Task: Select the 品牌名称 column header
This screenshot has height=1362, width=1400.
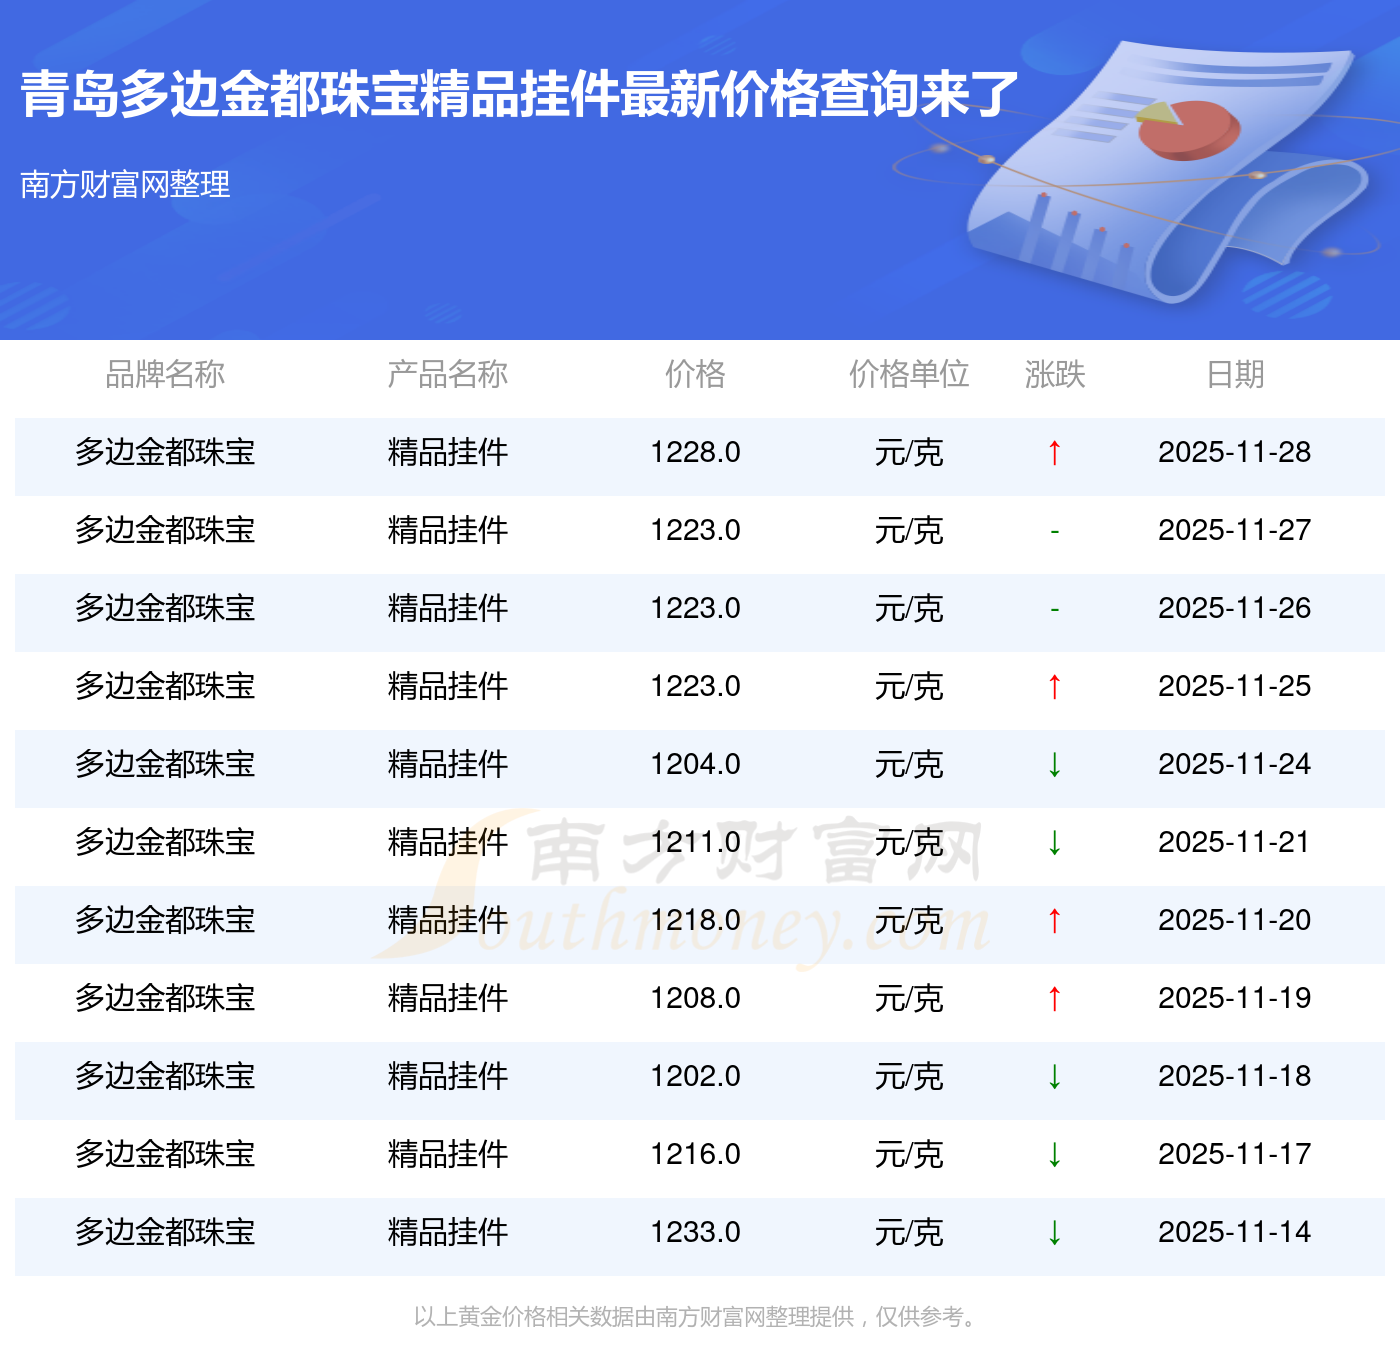Action: [x=165, y=374]
